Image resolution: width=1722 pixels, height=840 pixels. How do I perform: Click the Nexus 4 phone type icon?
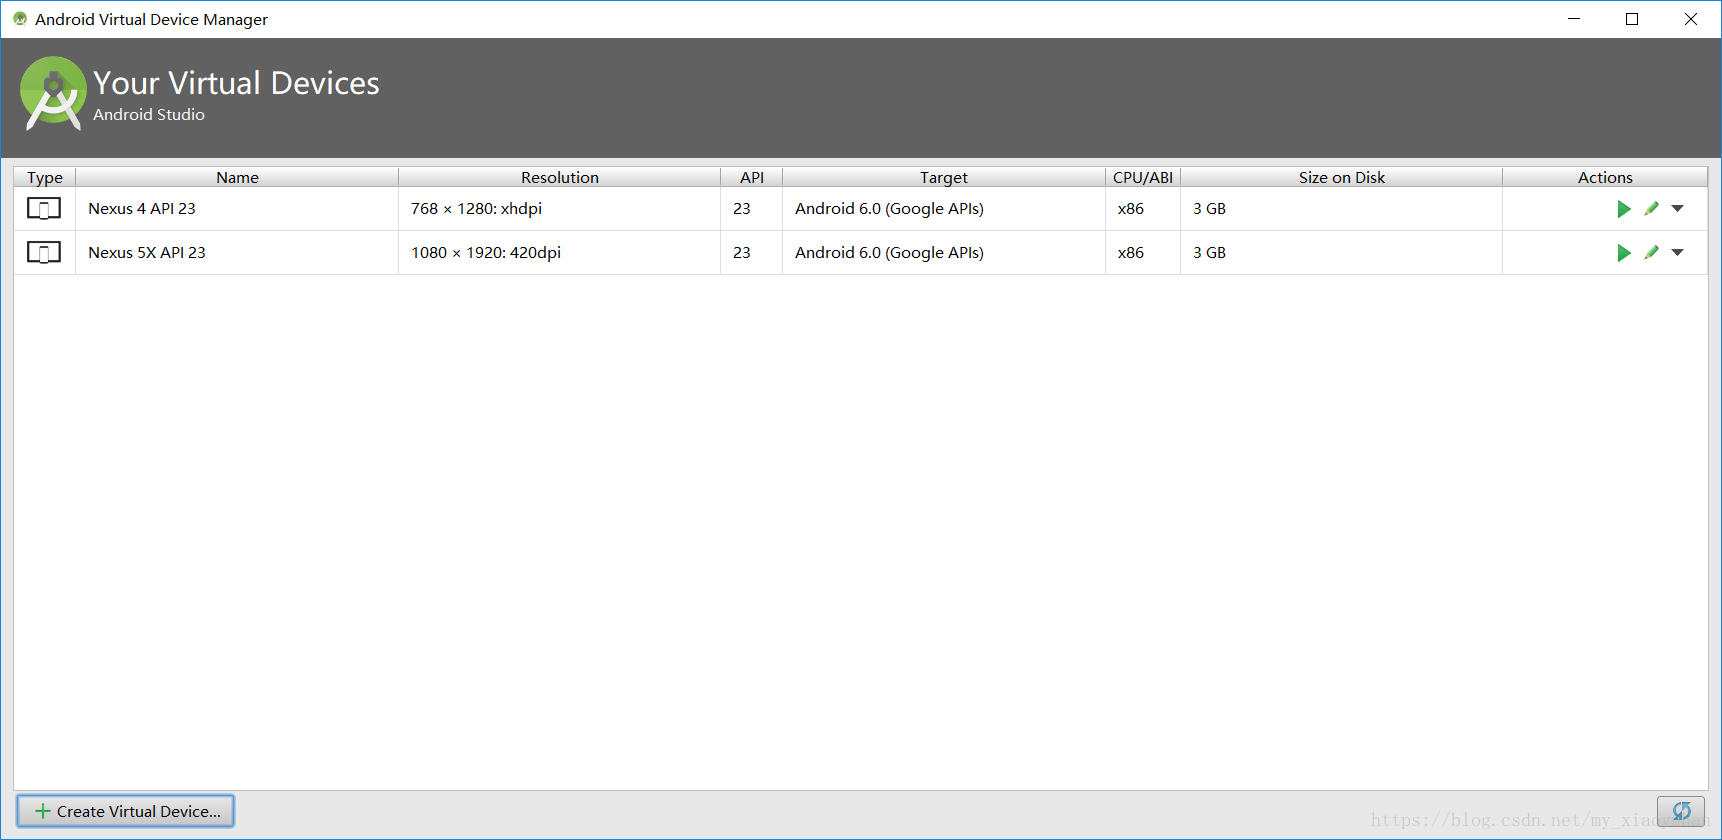[x=44, y=209]
